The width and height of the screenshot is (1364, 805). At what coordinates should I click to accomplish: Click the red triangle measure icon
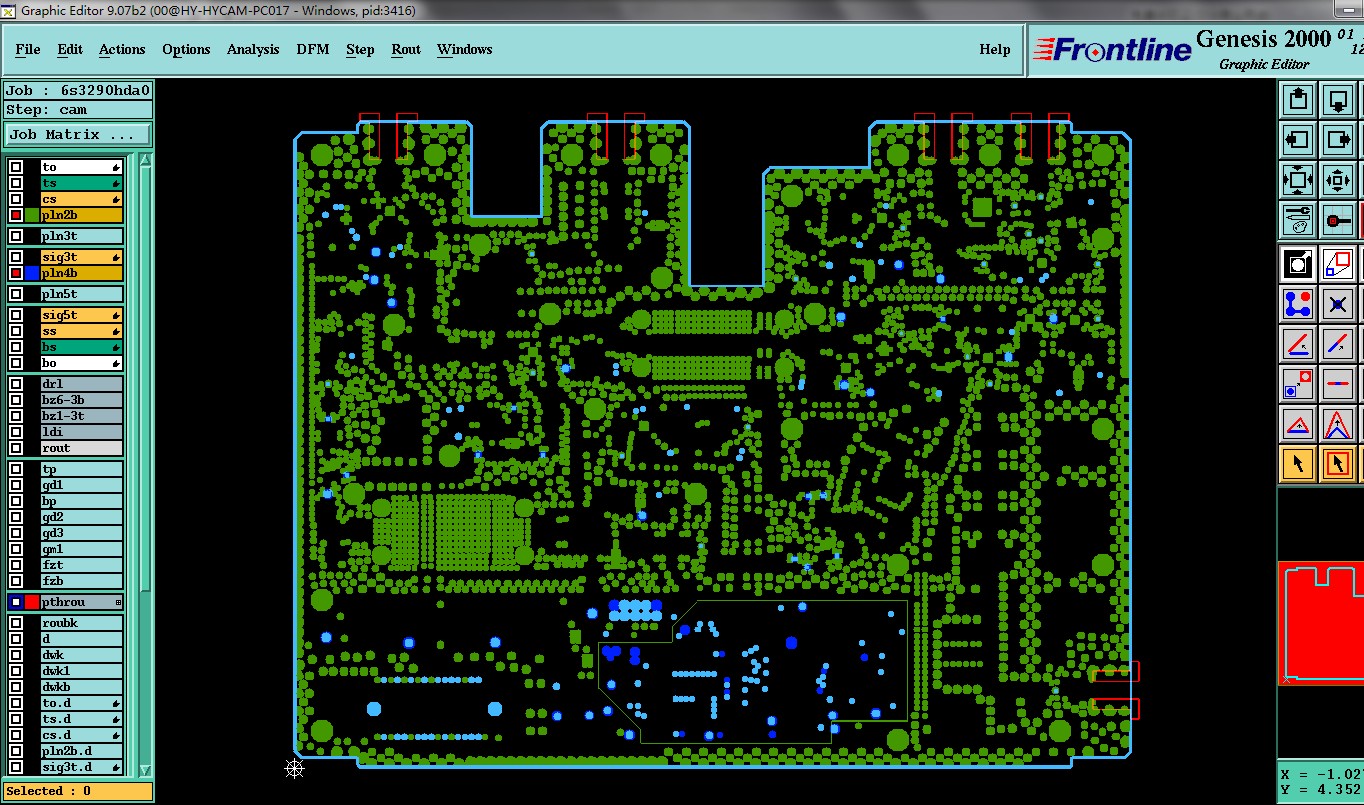point(1298,423)
